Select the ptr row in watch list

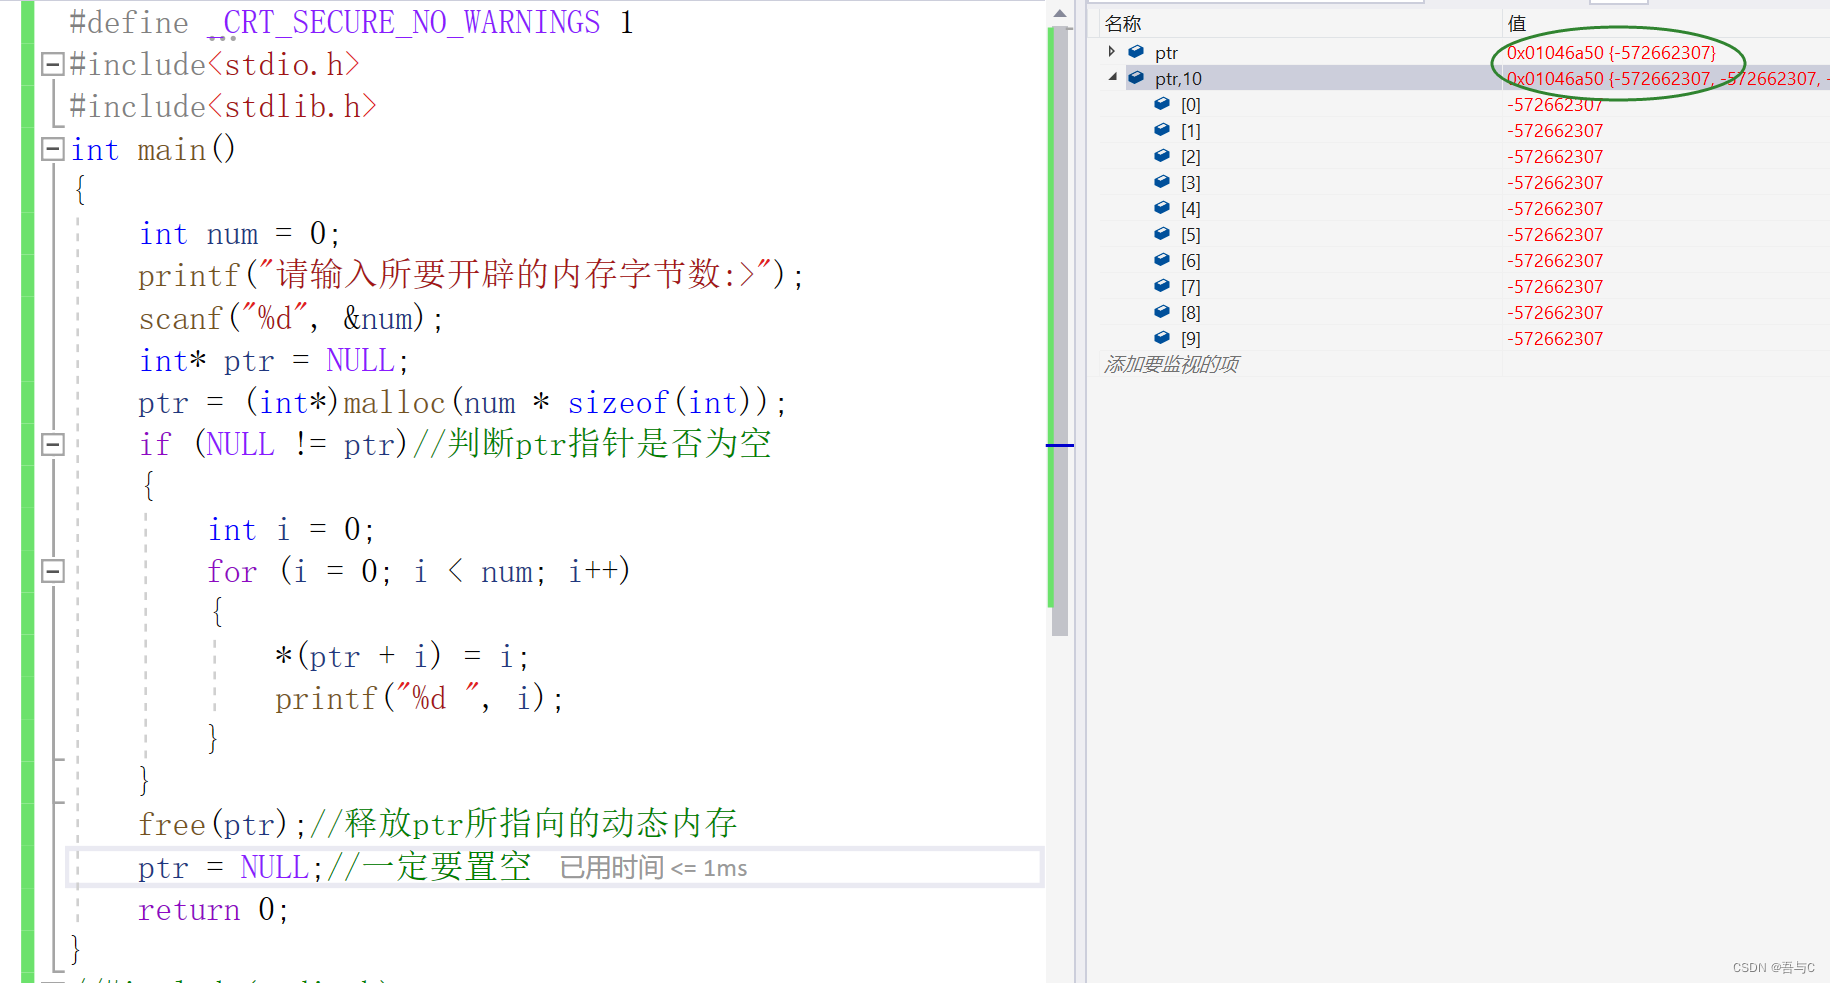point(1465,52)
